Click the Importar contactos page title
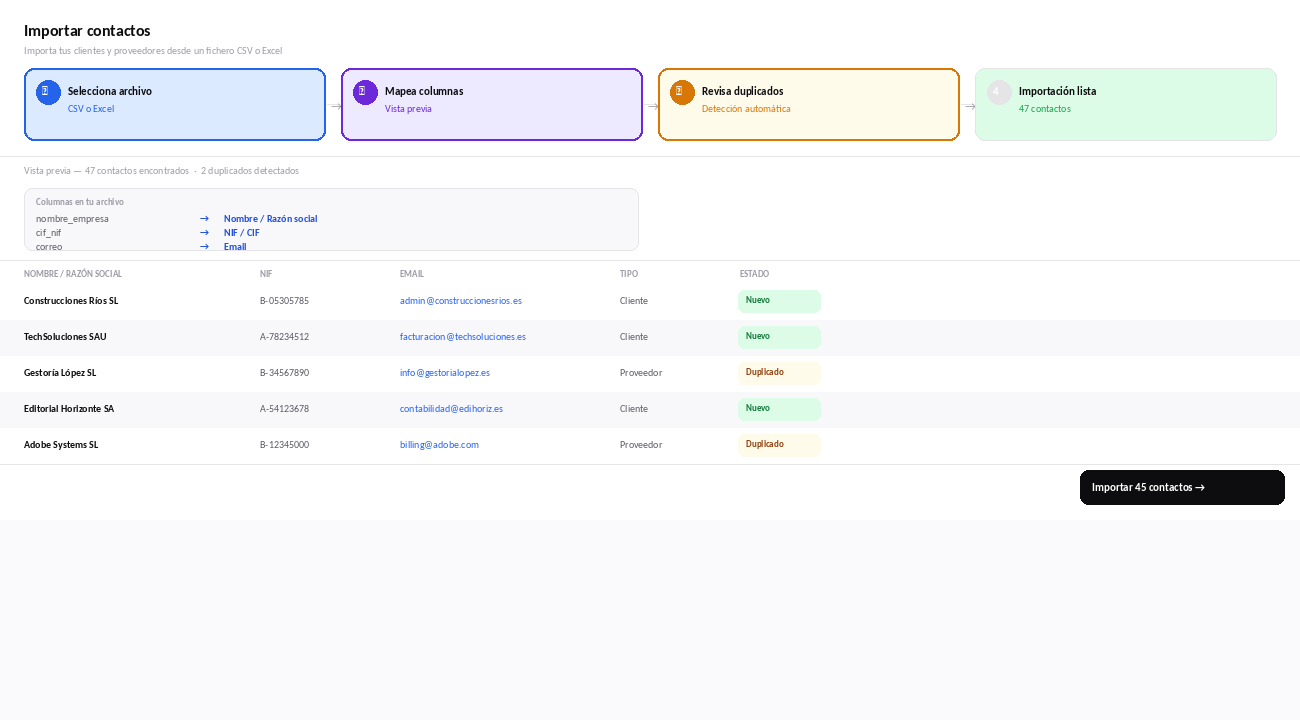Viewport: 1300px width, 720px height. (87, 31)
